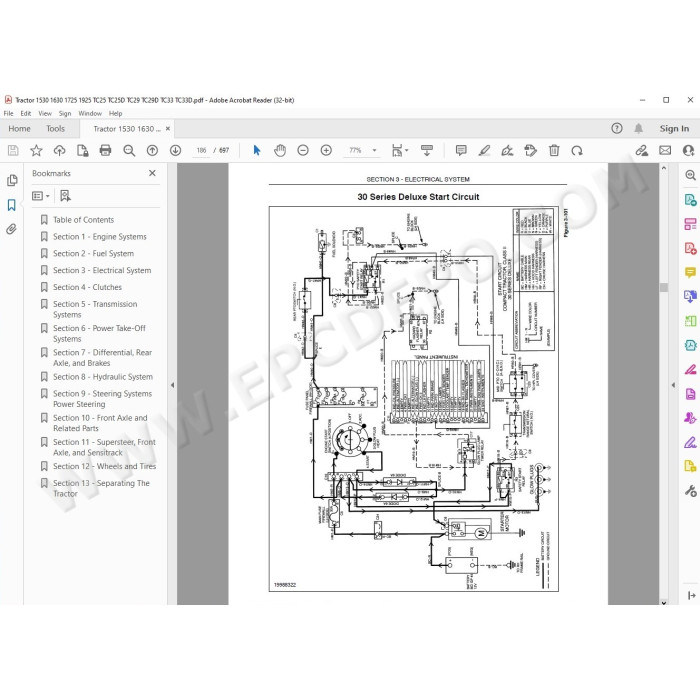Image resolution: width=700 pixels, height=700 pixels.
Task: Zoom in with the plus icon
Action: click(x=326, y=150)
